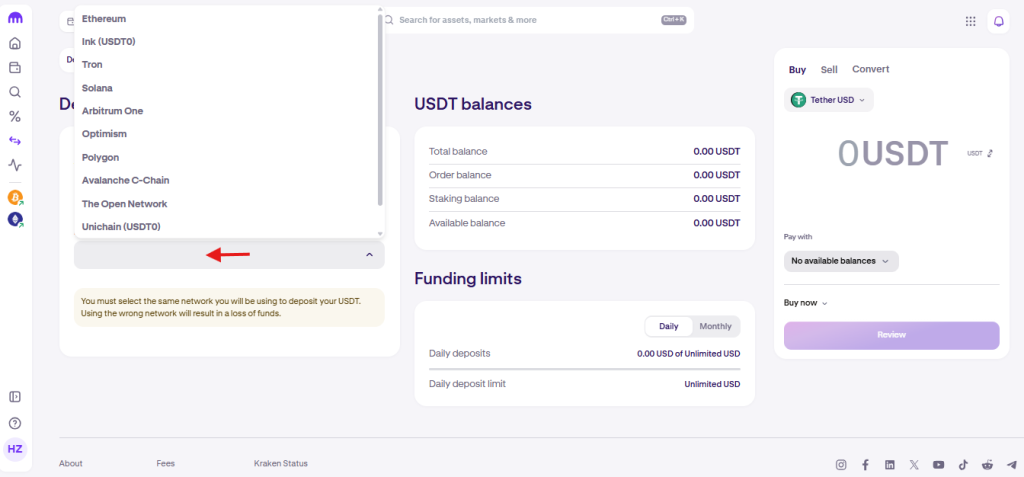Open the Ethereum shortcut icon in sidebar
This screenshot has height=477, width=1024.
click(15, 220)
